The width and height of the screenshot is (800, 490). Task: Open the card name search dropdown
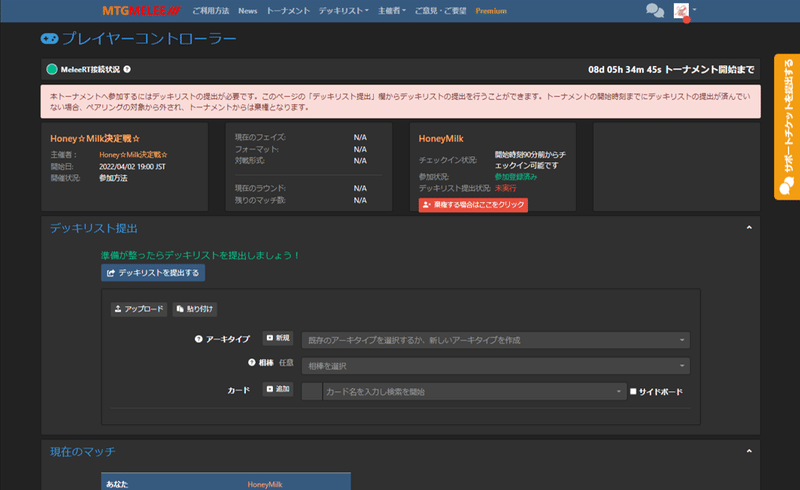coord(474,391)
